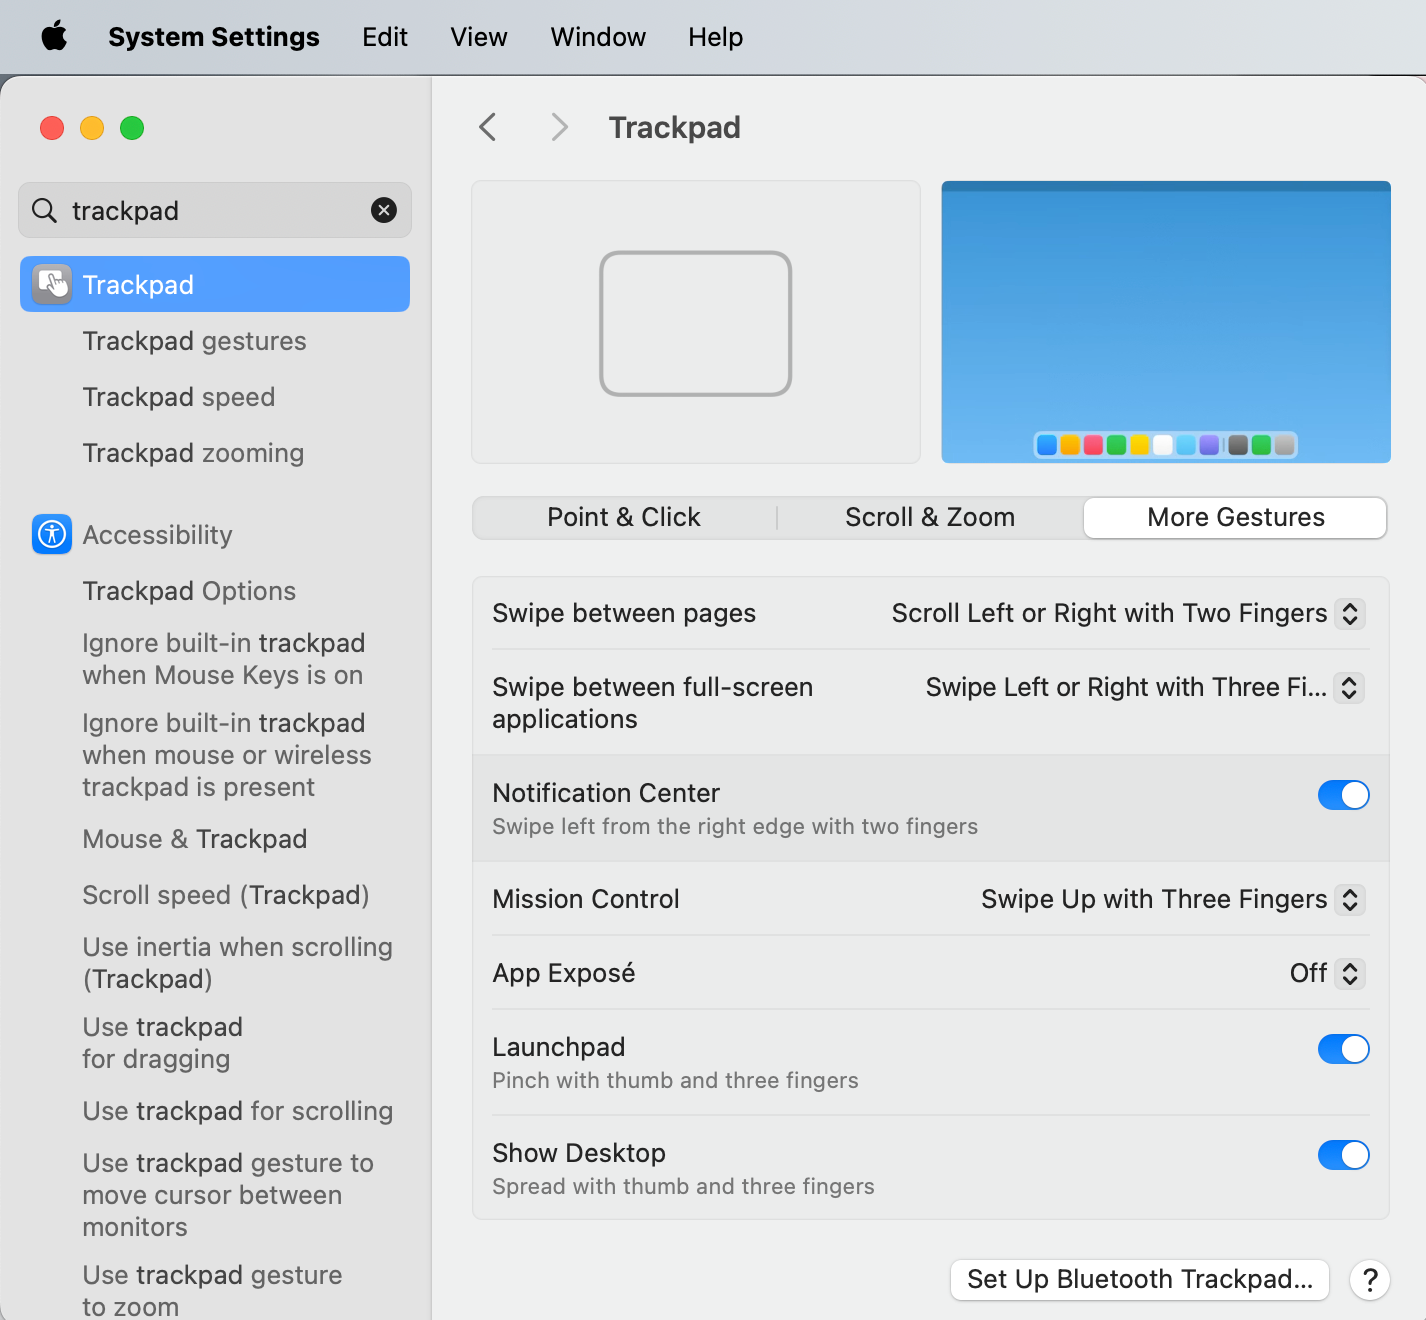Viewport: 1426px width, 1320px height.
Task: Toggle the Launchpad gesture switch
Action: pos(1343,1049)
